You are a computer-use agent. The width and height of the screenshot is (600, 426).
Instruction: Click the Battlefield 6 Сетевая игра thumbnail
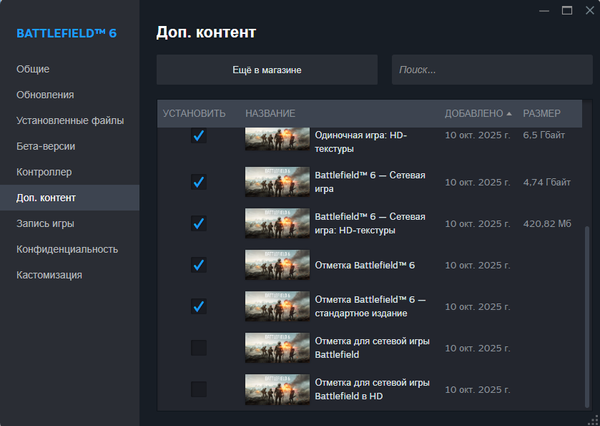tap(277, 182)
